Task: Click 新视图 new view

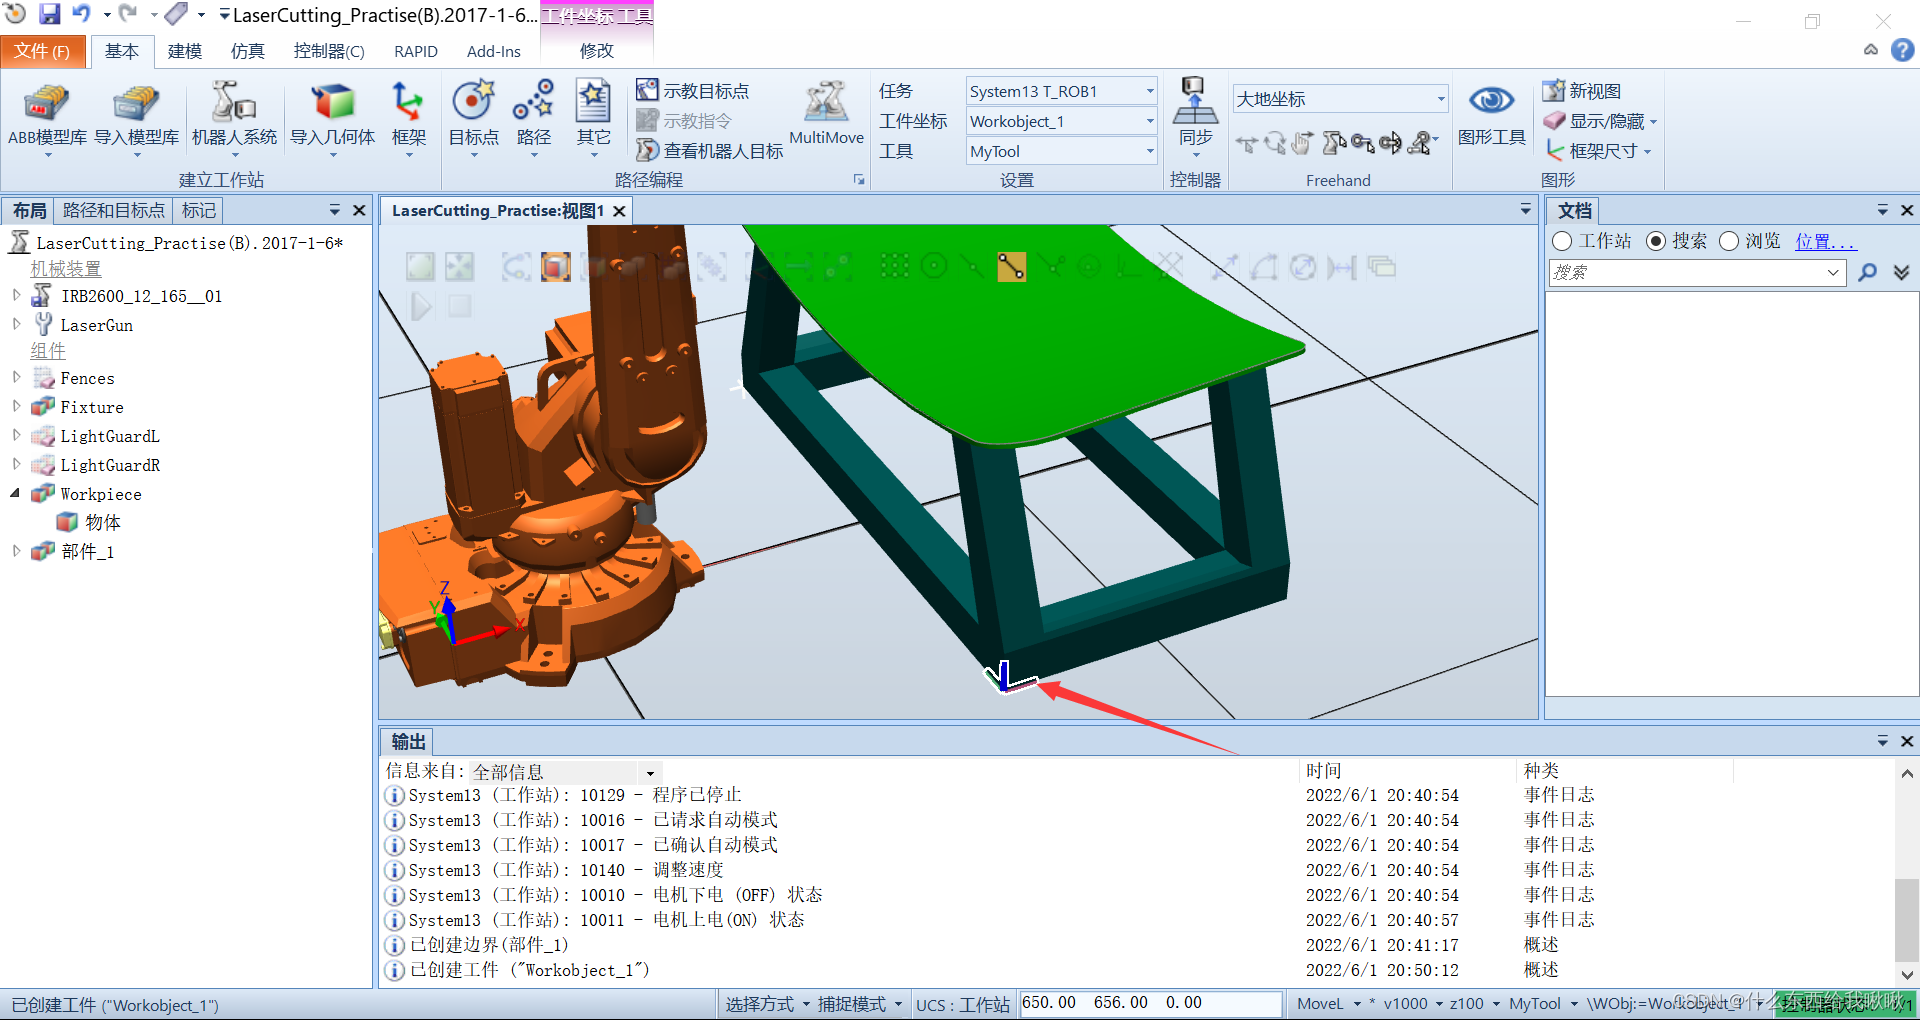Action: [1582, 91]
